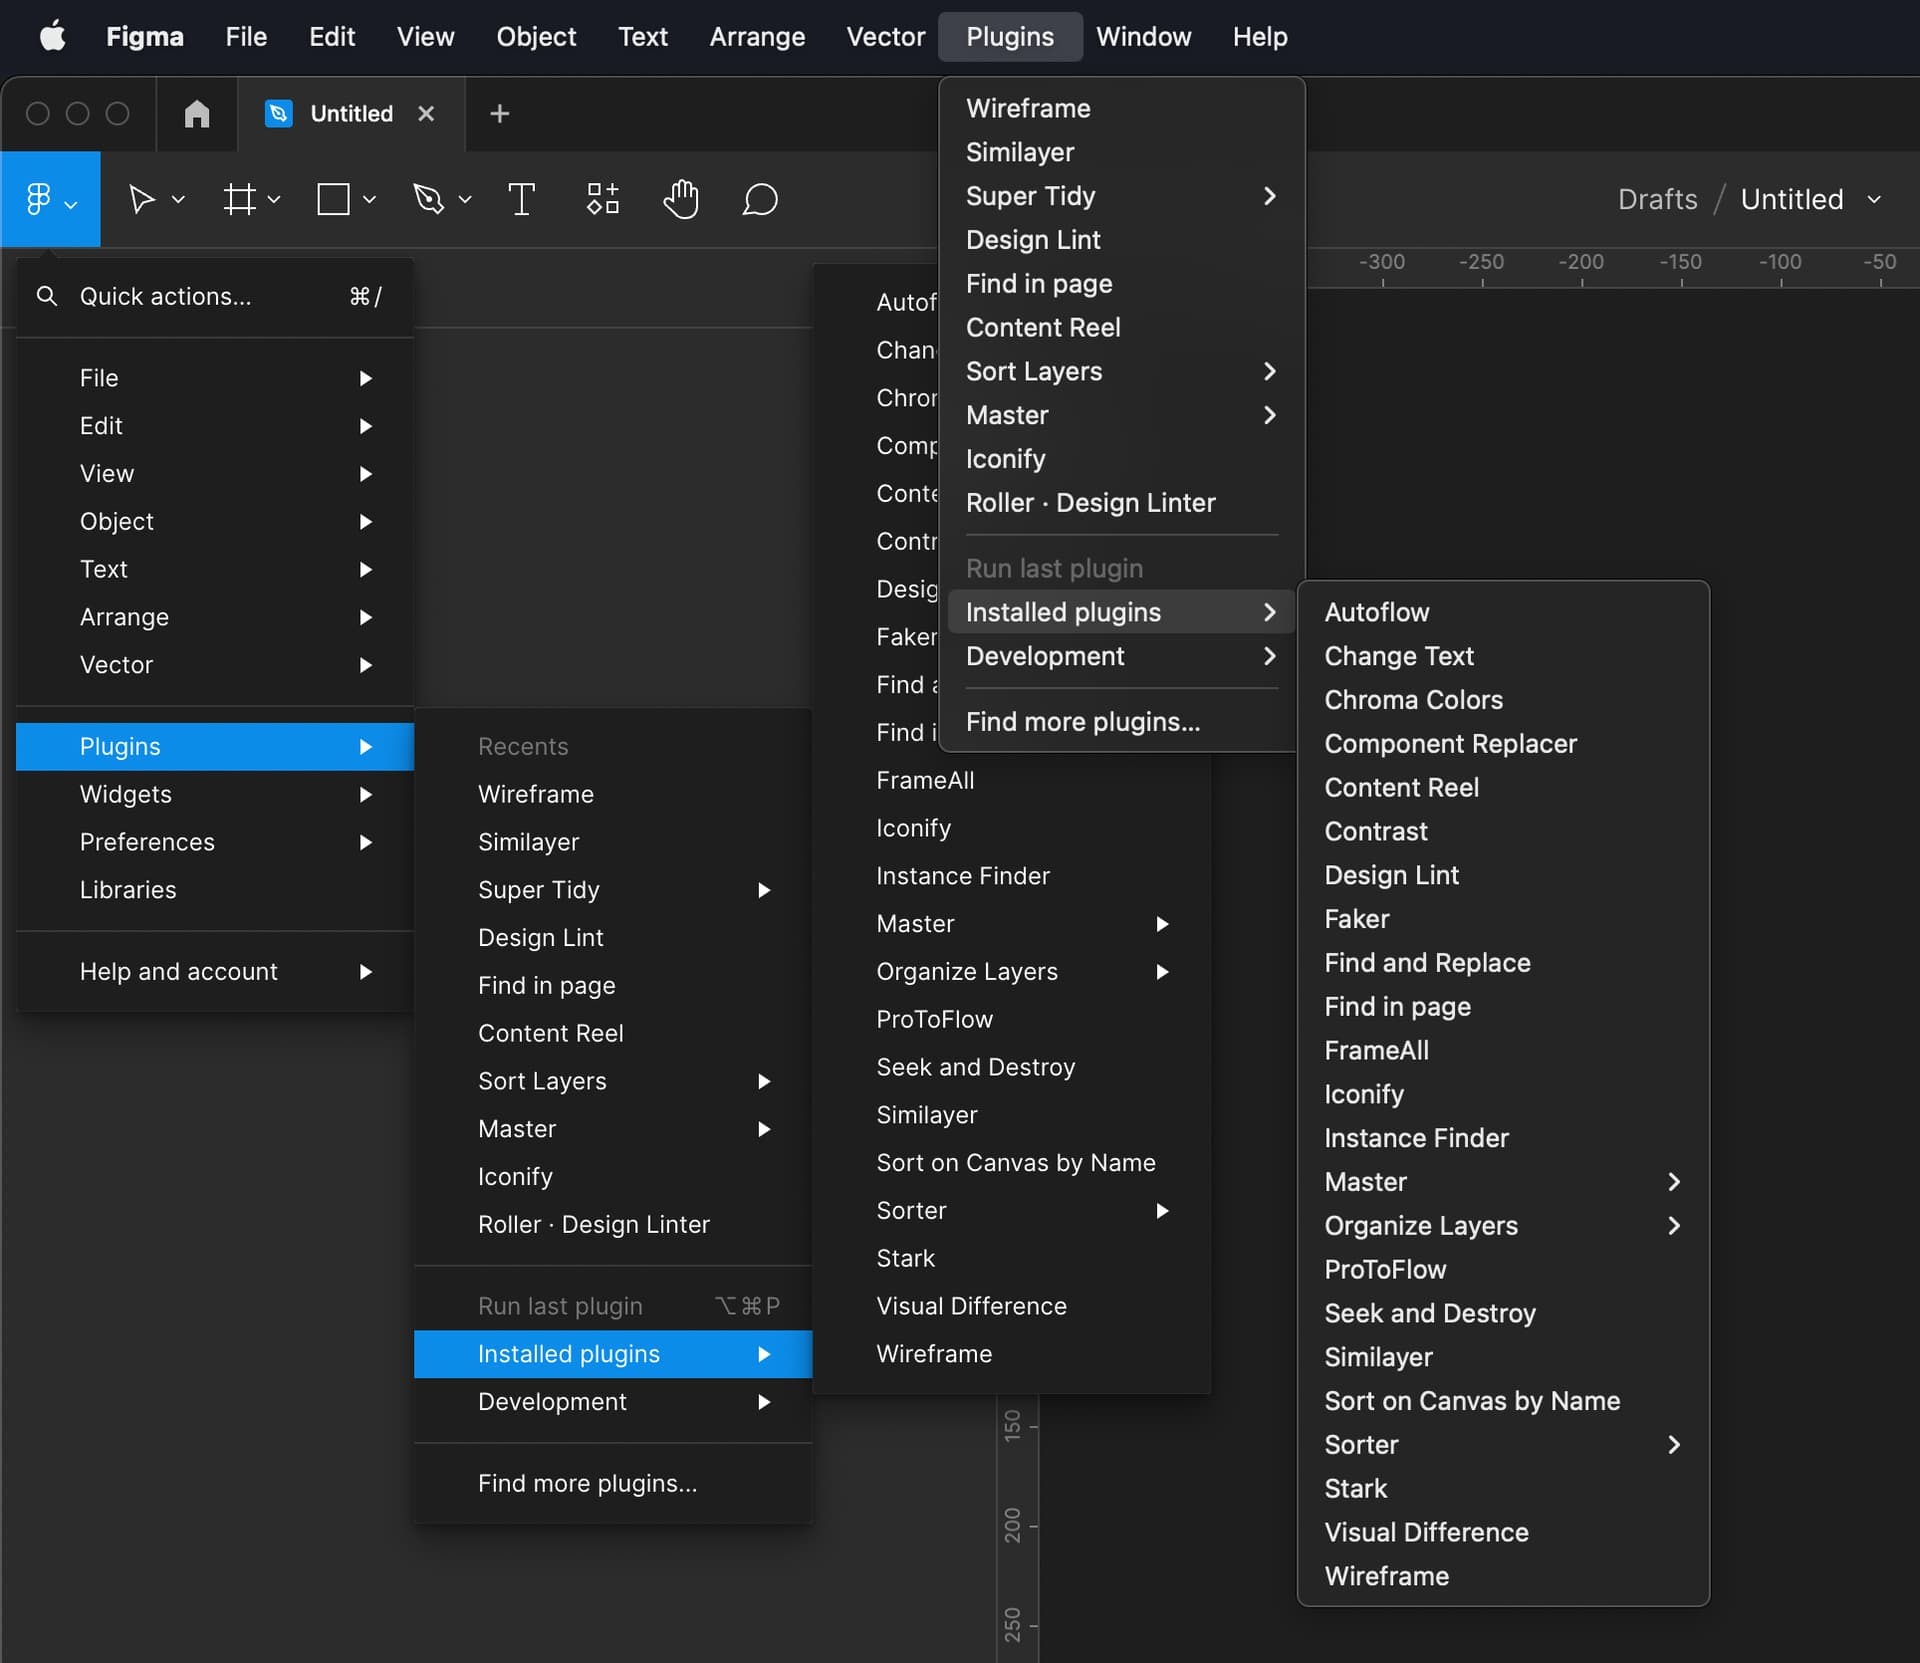
Task: Click Libraries in Figma main menu
Action: (215, 890)
